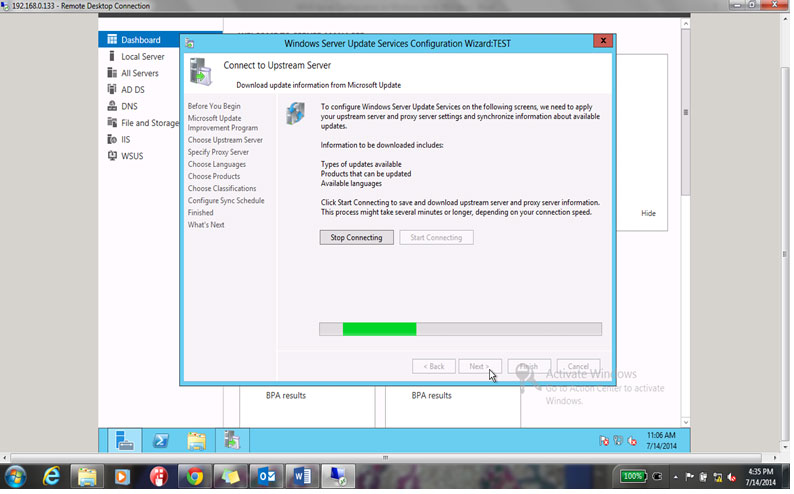794x494 pixels.
Task: Click the Next button in wizard
Action: pyautogui.click(x=480, y=366)
